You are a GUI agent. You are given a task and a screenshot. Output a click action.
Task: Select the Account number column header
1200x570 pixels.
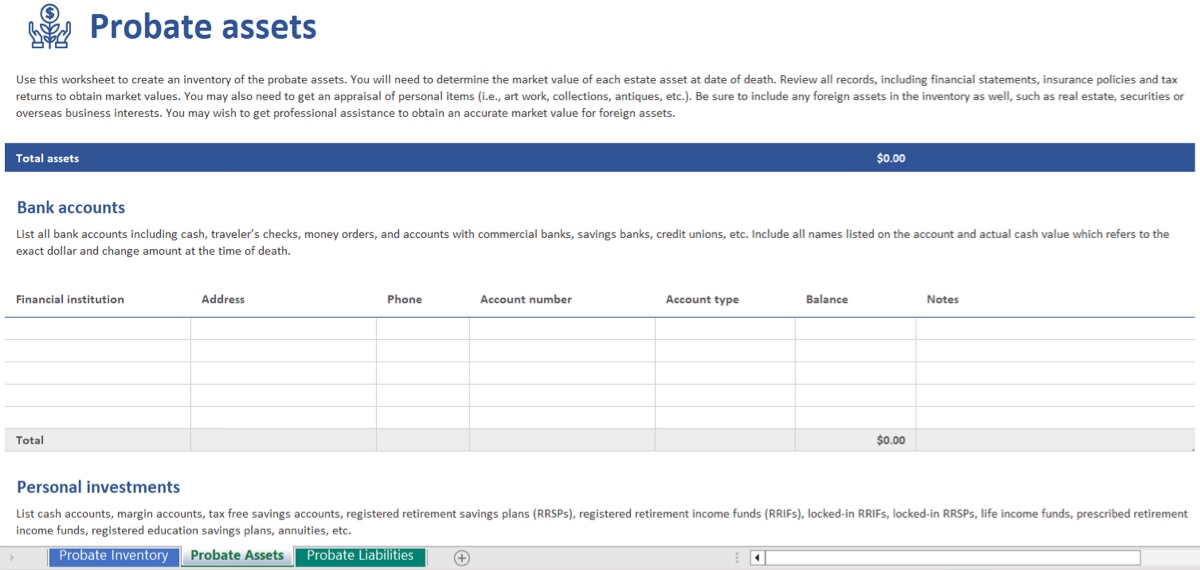[x=526, y=299]
